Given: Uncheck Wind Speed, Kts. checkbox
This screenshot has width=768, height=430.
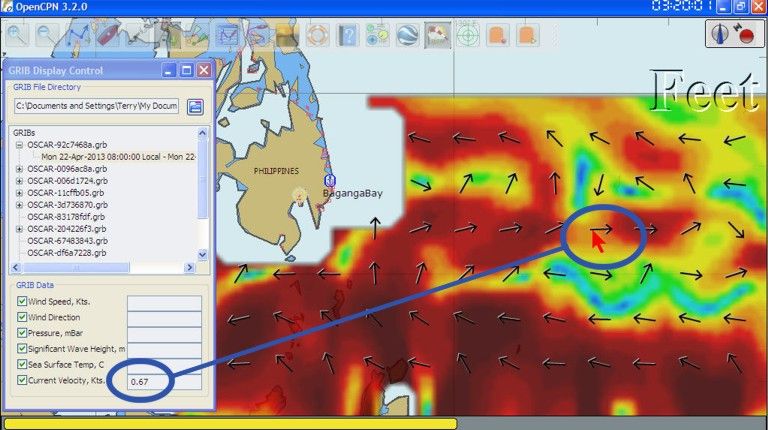Looking at the screenshot, I should pyautogui.click(x=23, y=302).
